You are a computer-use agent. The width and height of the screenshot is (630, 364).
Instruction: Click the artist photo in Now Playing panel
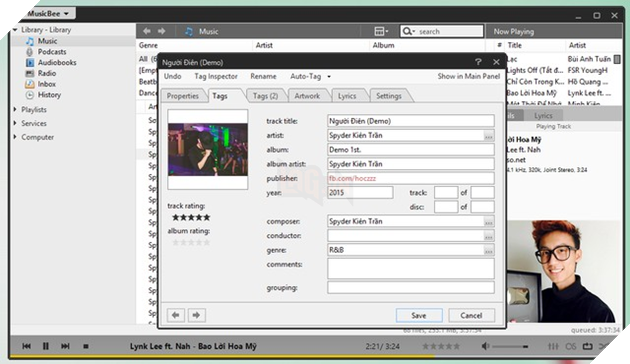[561, 271]
